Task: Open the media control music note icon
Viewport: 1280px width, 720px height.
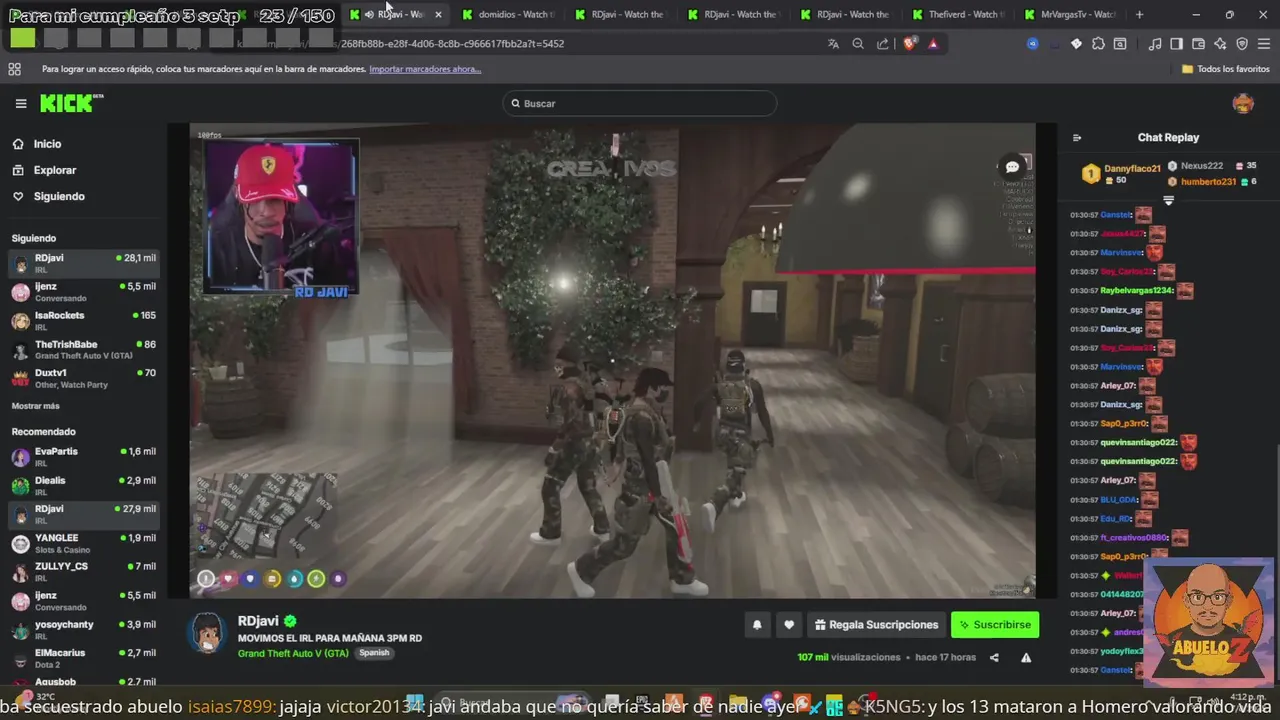Action: (x=1155, y=44)
